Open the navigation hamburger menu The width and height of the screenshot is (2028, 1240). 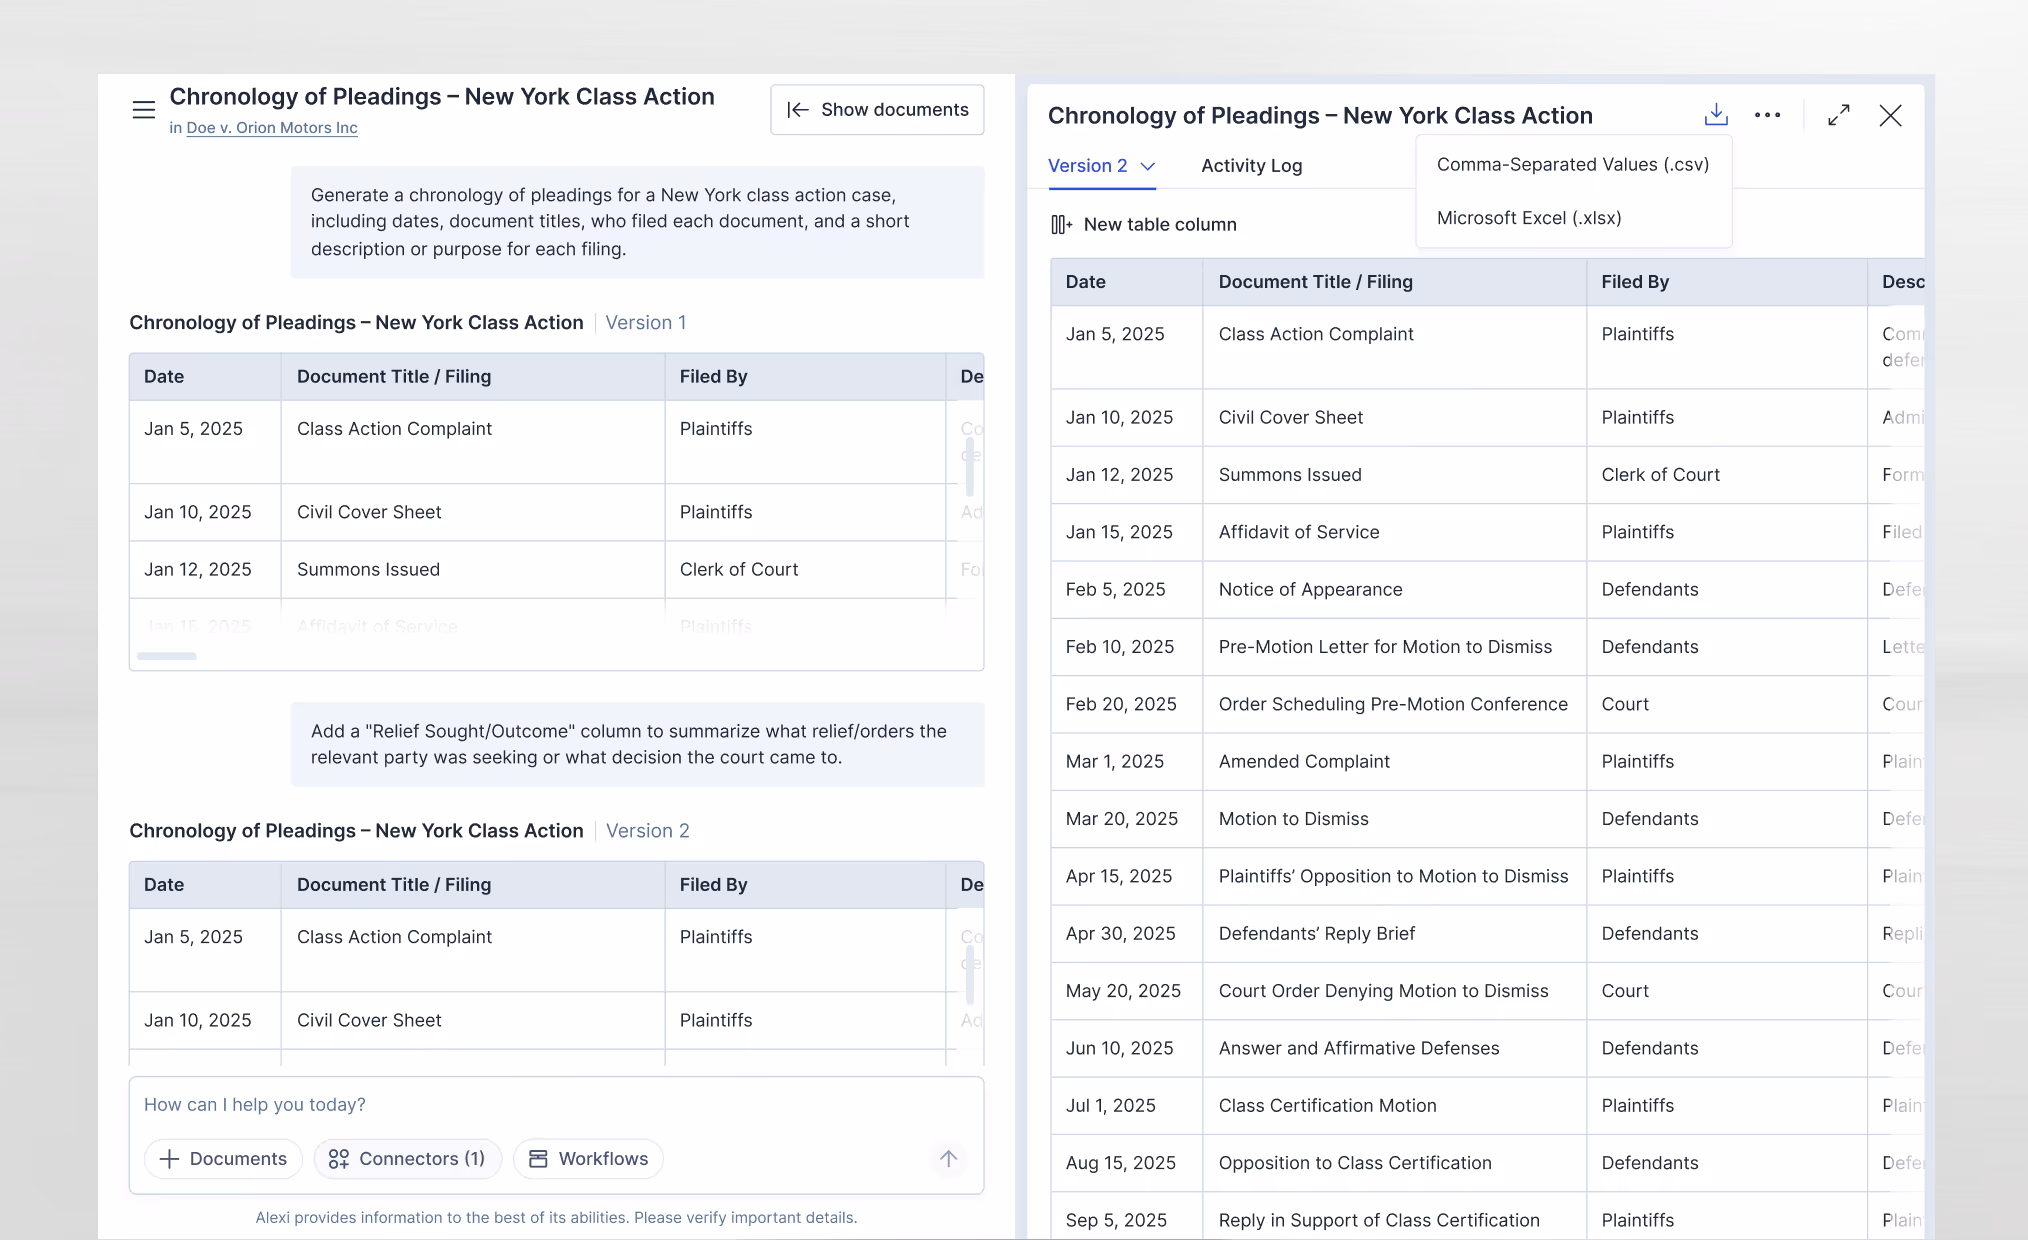point(143,109)
